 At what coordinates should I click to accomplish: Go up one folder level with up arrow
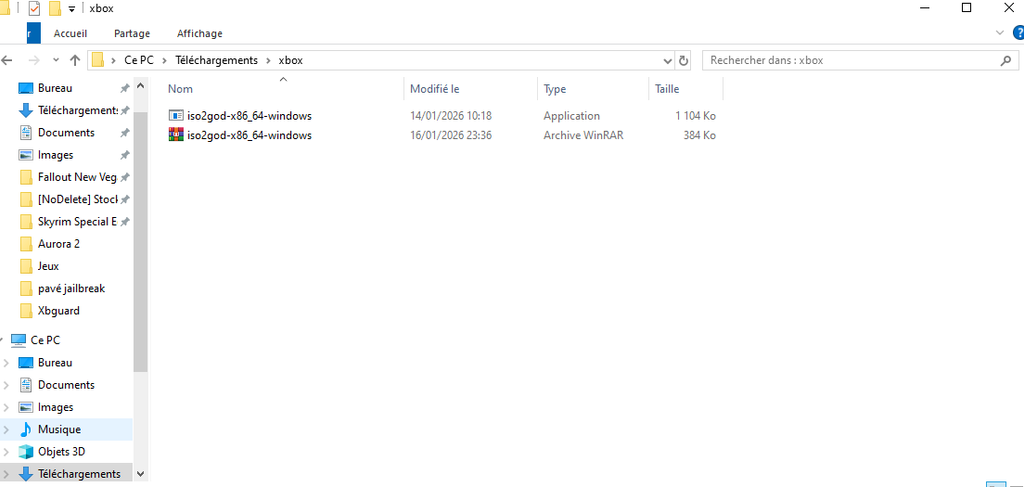click(75, 60)
